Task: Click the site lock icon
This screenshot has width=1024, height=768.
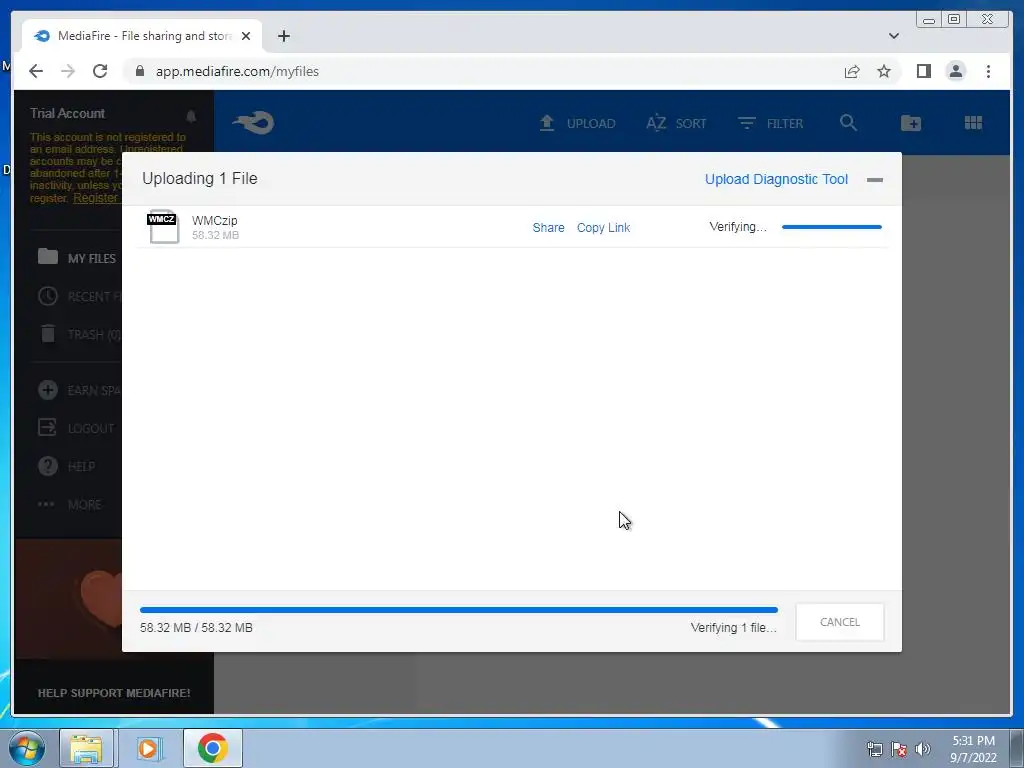Action: pyautogui.click(x=139, y=71)
